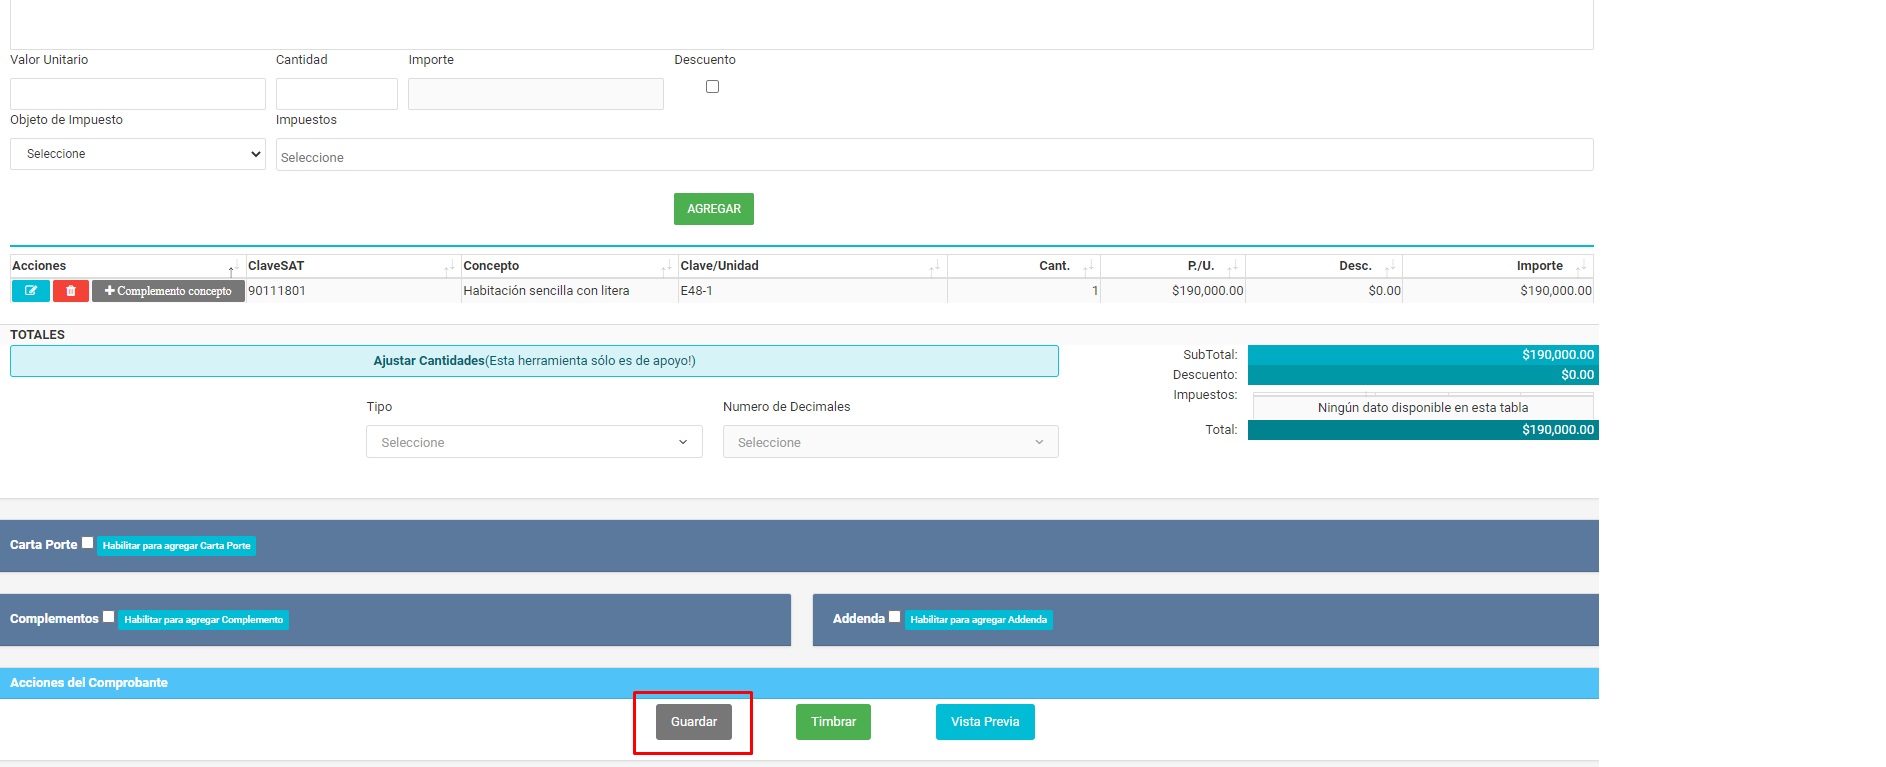Sort table by Cant. column
The height and width of the screenshot is (767, 1886).
coord(1024,266)
